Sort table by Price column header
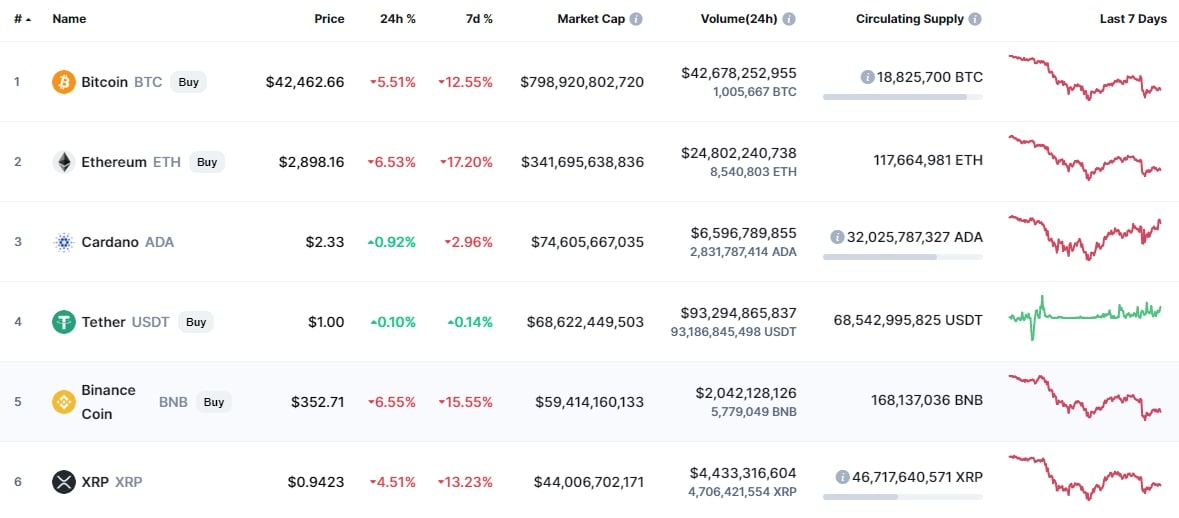 329,19
